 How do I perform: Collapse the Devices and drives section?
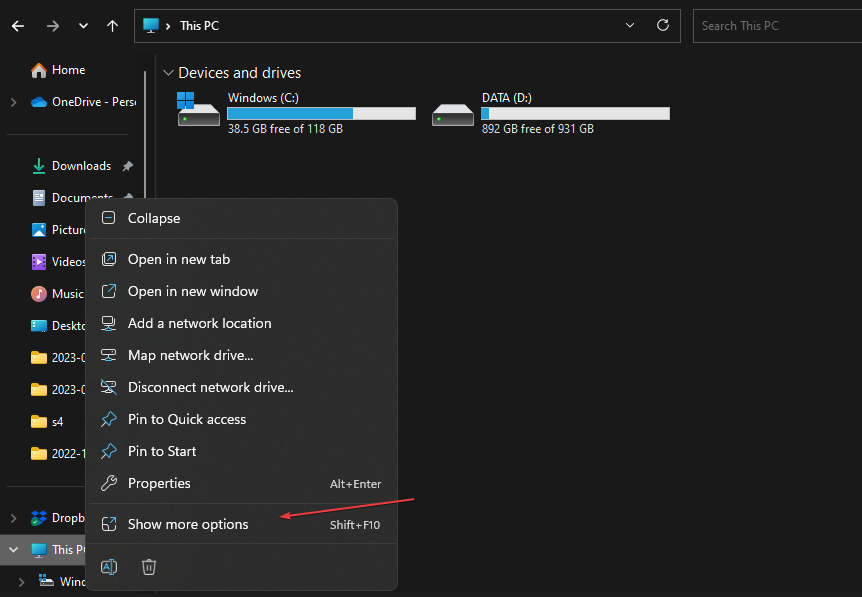pos(168,72)
